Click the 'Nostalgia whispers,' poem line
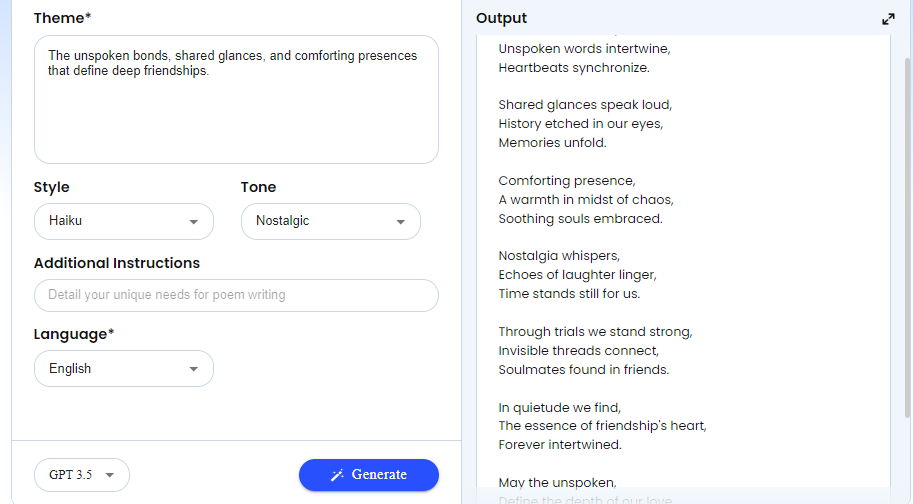Screen dimensions: 913x504 pyautogui.click(x=559, y=255)
